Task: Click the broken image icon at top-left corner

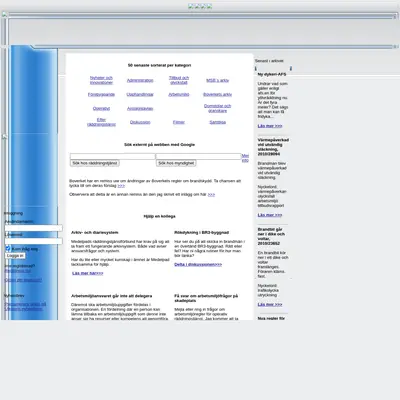Action: pos(4,14)
